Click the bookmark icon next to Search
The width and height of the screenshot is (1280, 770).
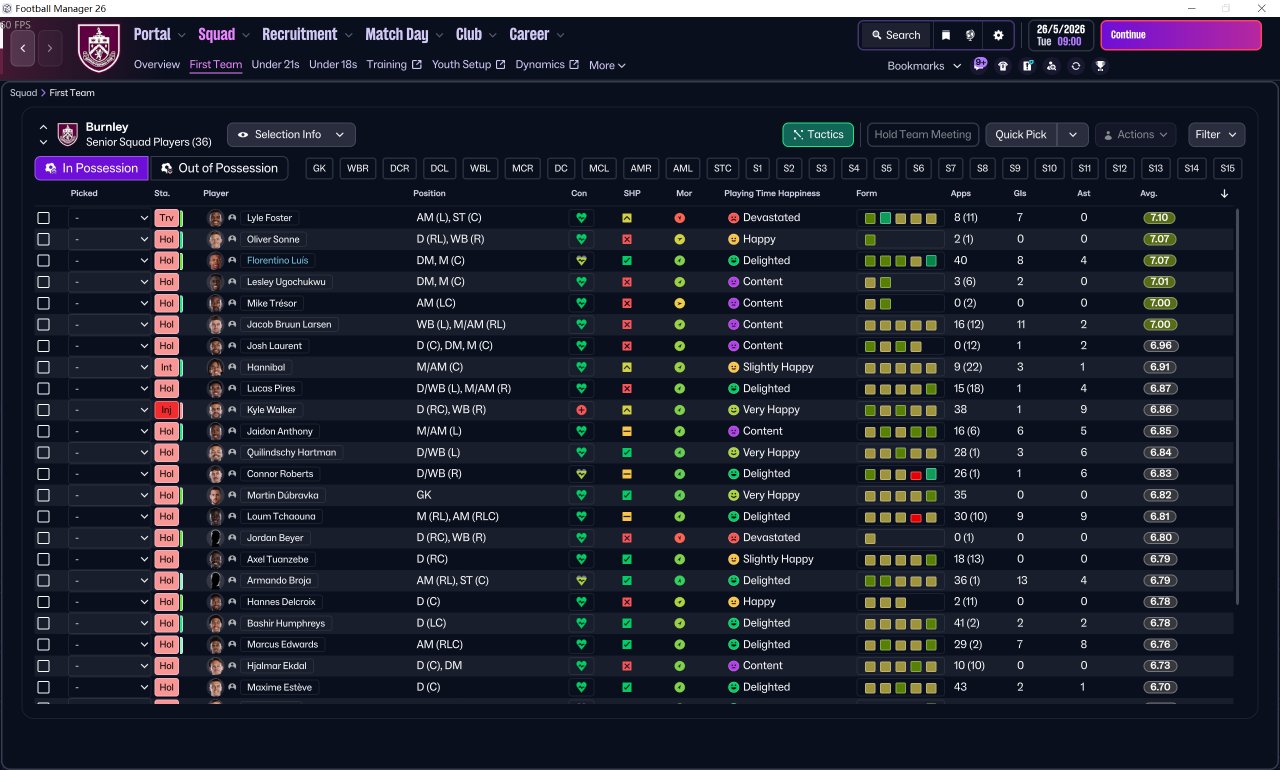coord(946,35)
